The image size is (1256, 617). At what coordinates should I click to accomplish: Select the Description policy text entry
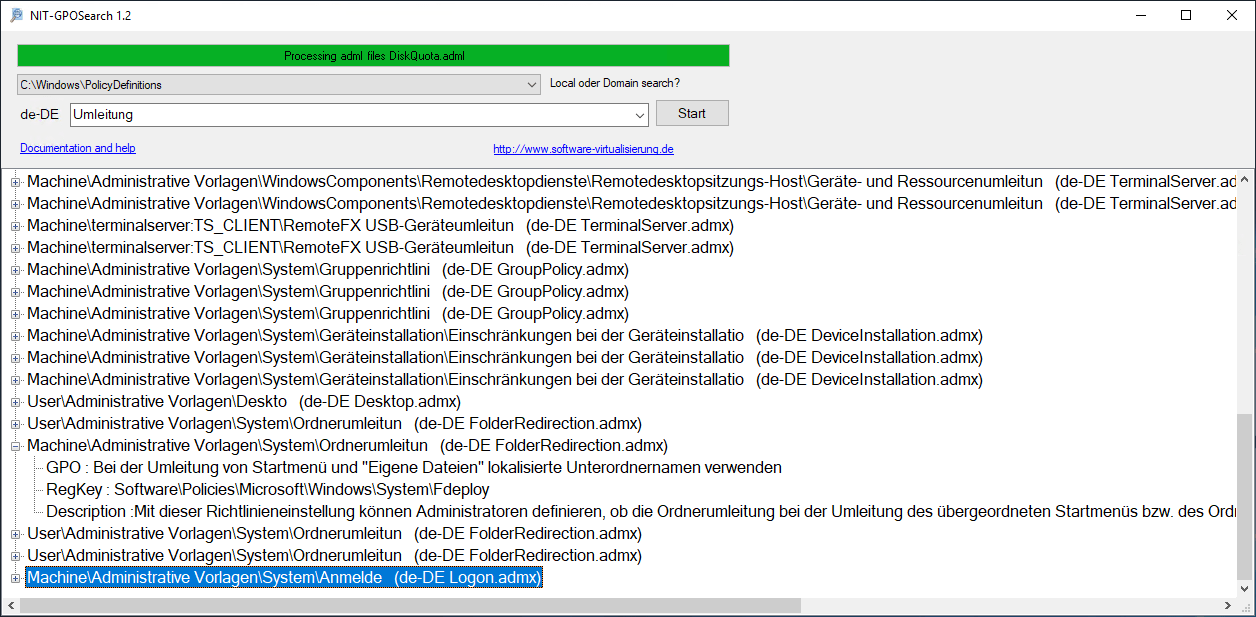coord(640,512)
